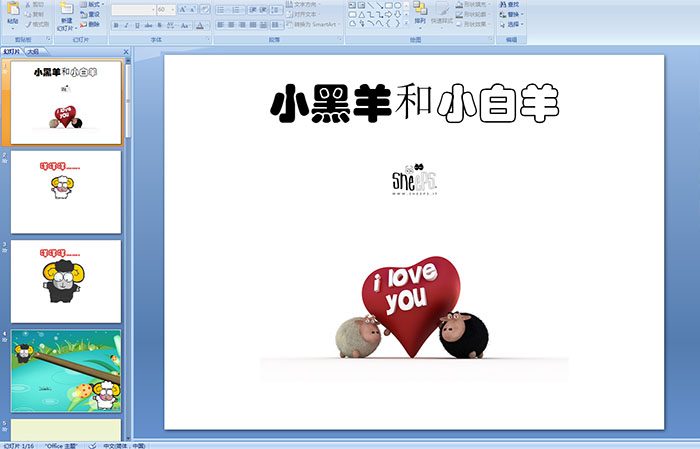Open the Text Direction (文字方向) menu

304,4
